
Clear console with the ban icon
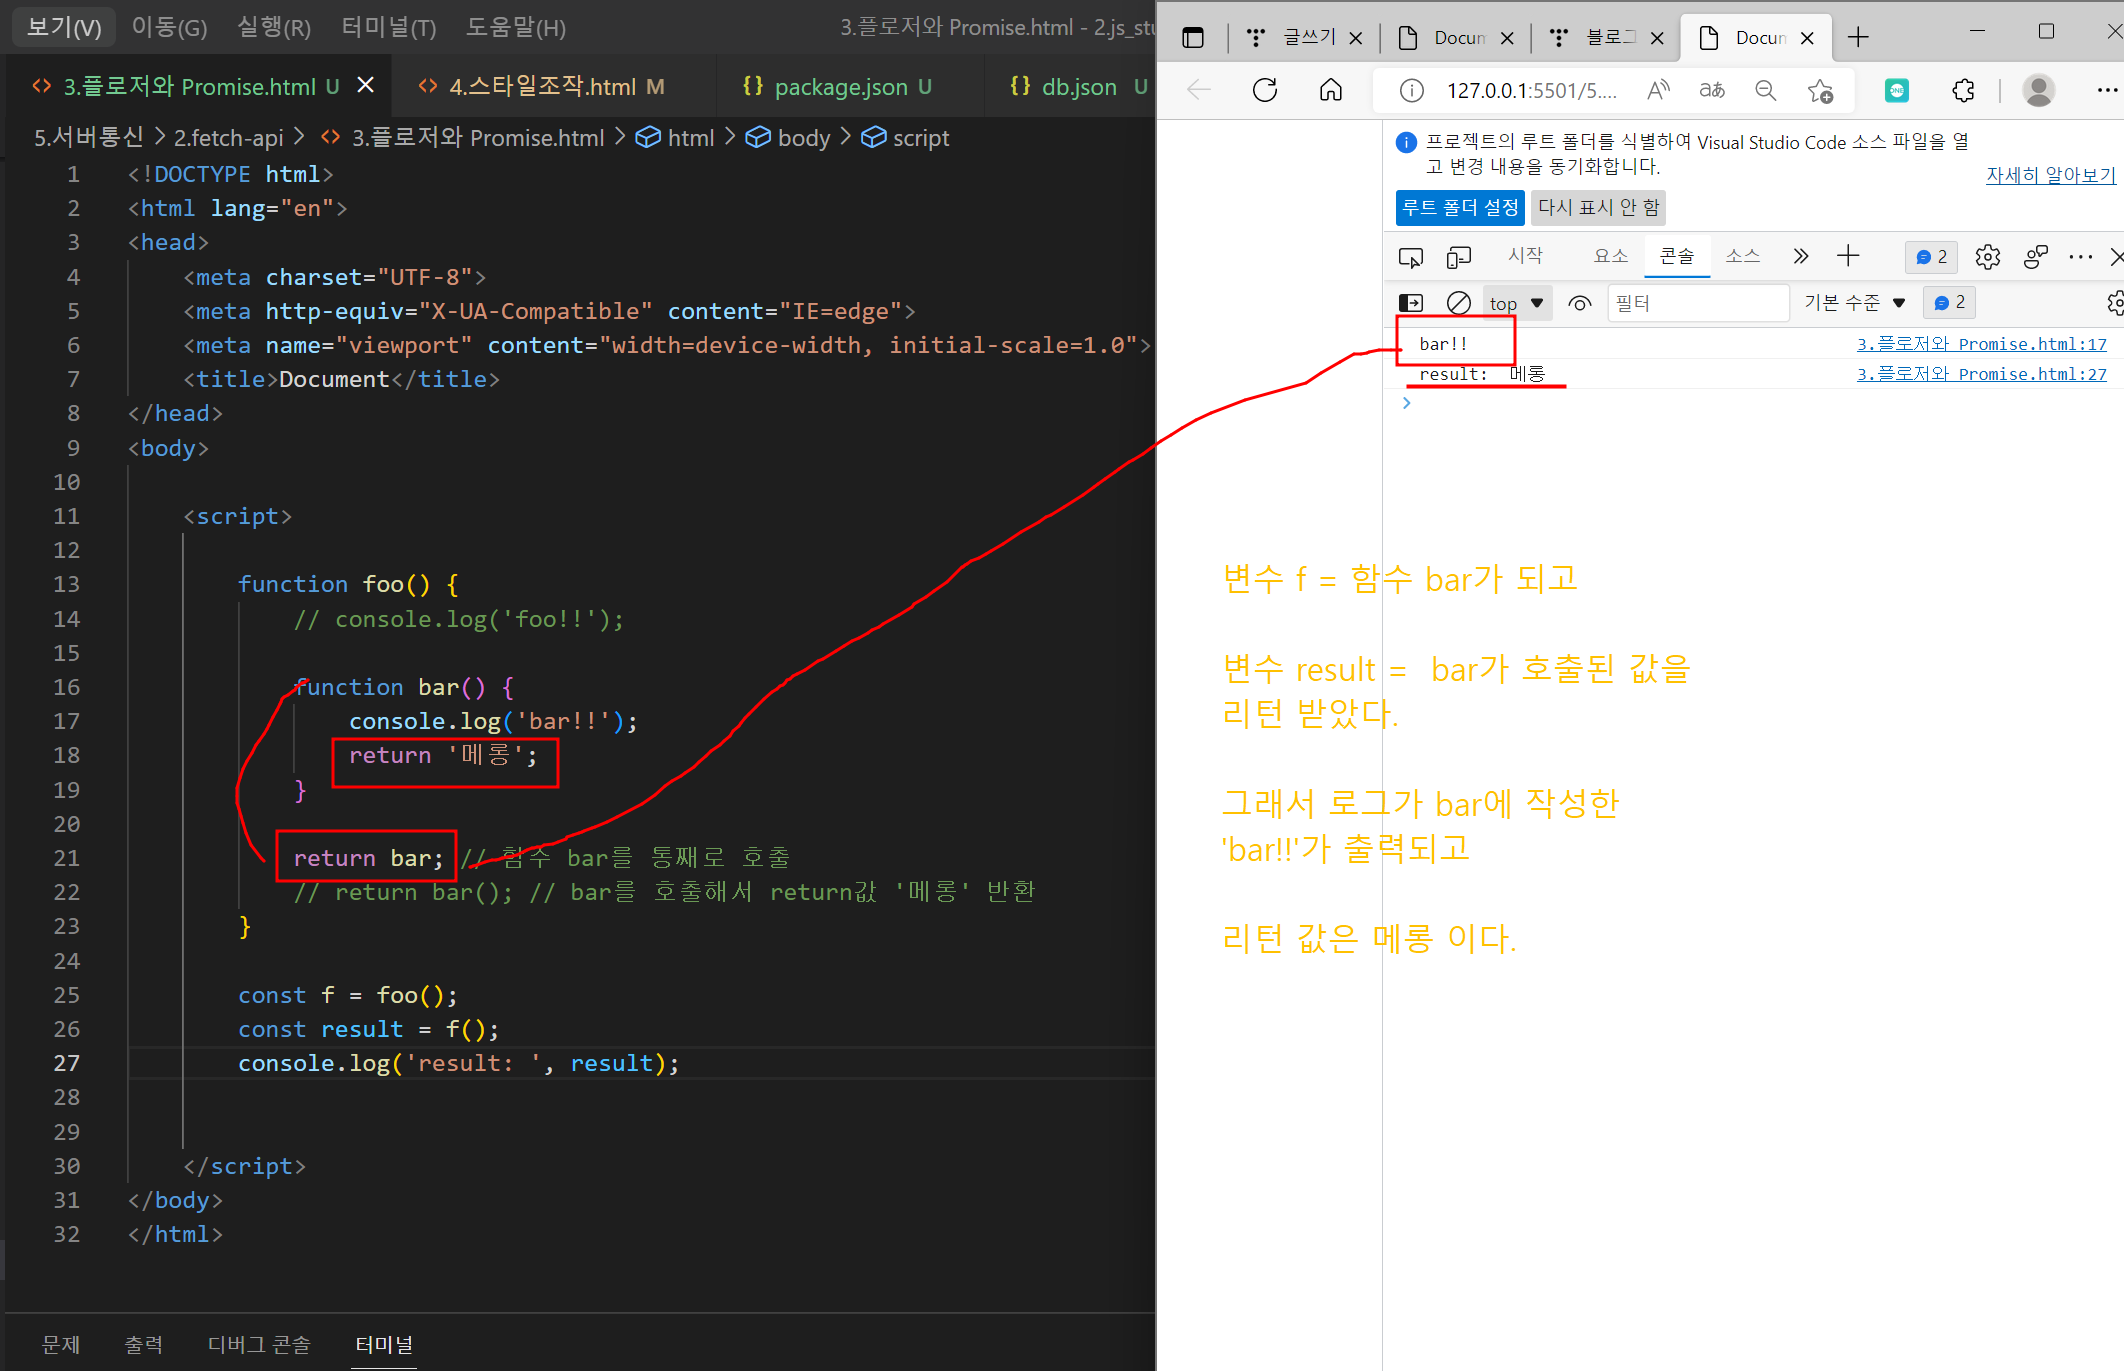pos(1458,302)
